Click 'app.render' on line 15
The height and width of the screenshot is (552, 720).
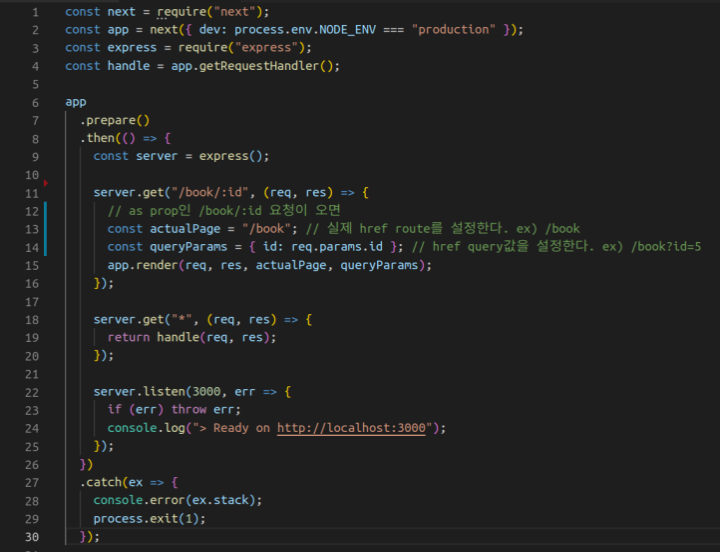pos(142,265)
